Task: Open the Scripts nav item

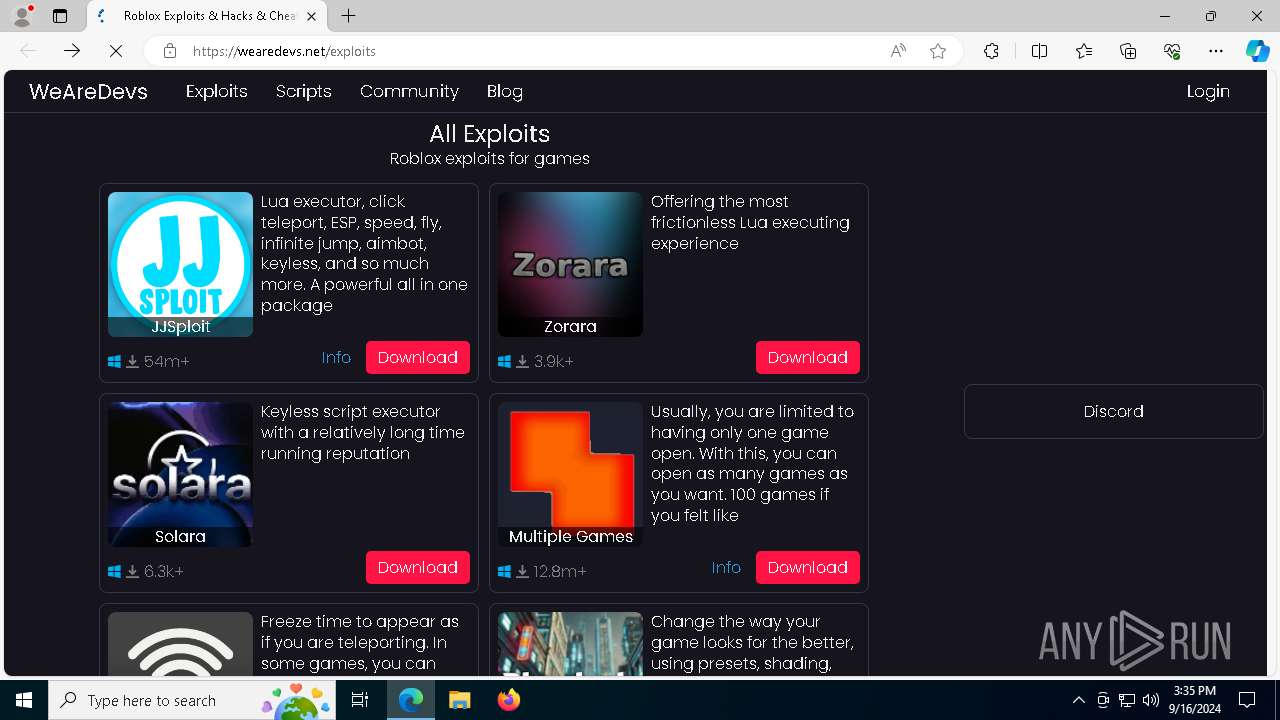Action: 303,91
